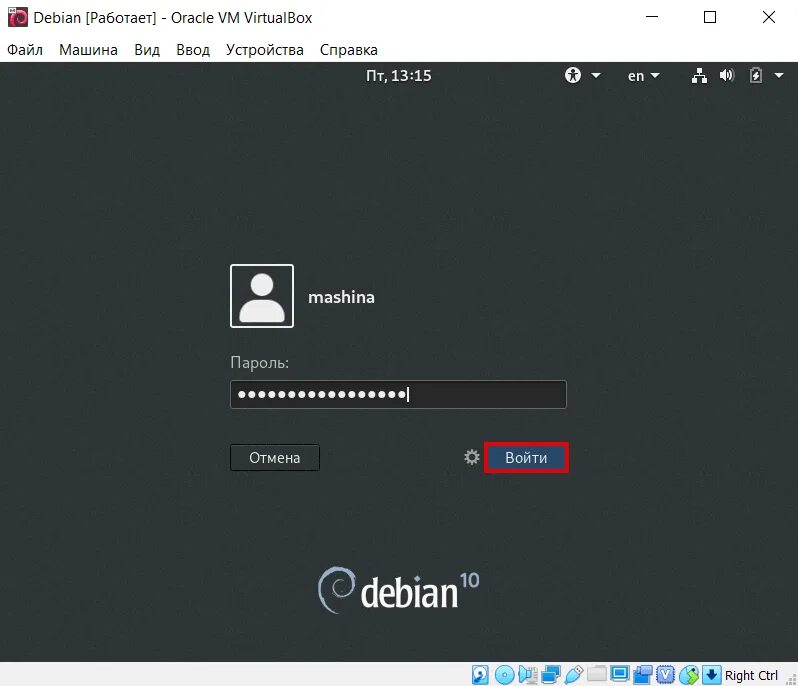
Task: Expand the accessibility dropdown arrow
Action: (x=595, y=75)
